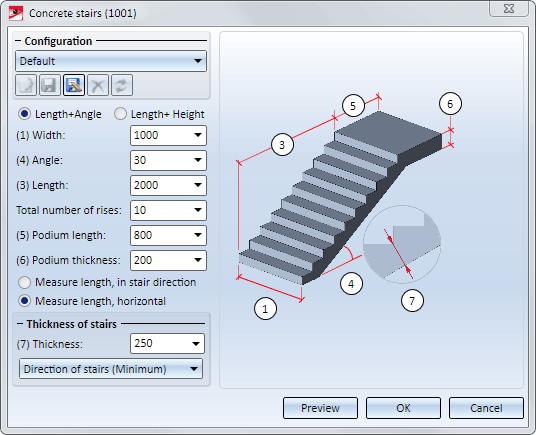The width and height of the screenshot is (536, 435).
Task: Choose Measure length, in stair direction
Action: (25, 283)
